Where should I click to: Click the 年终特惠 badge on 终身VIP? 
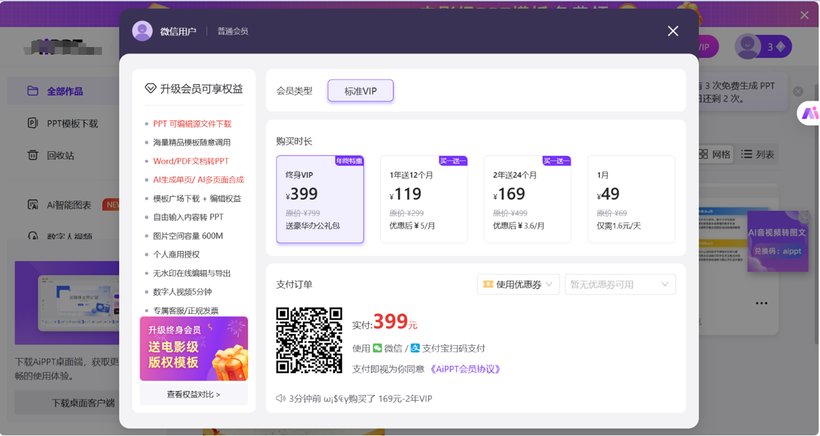pyautogui.click(x=349, y=160)
